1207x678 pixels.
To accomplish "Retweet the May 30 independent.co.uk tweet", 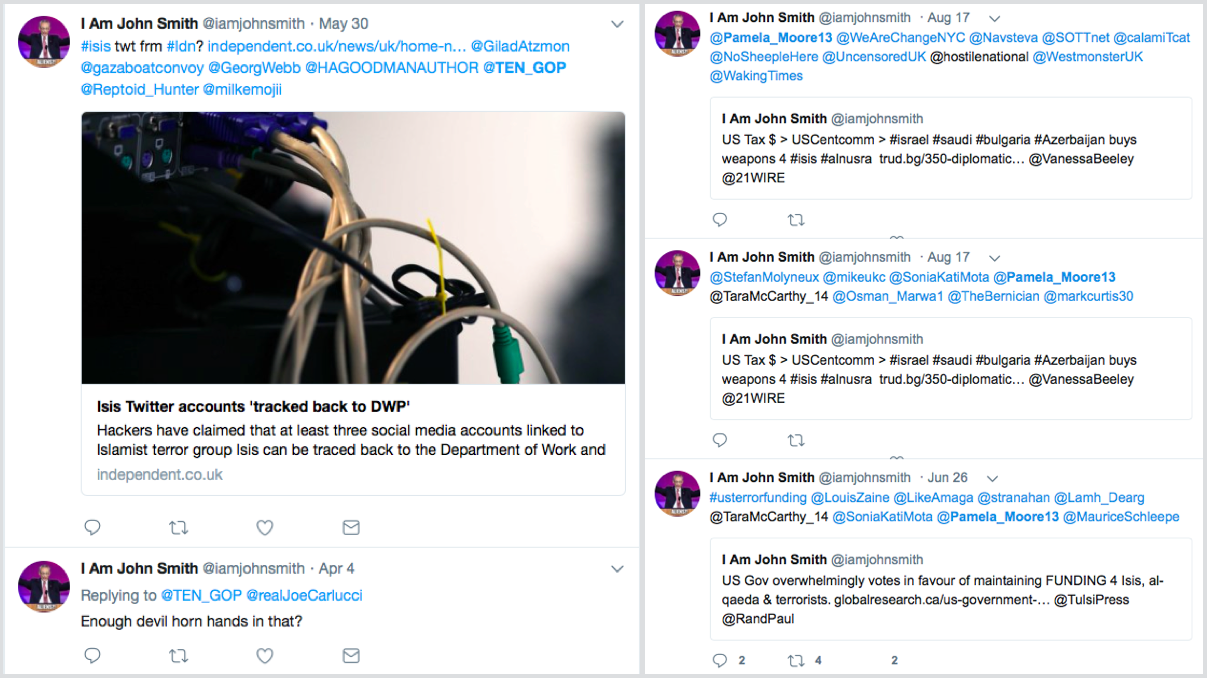I will (178, 526).
